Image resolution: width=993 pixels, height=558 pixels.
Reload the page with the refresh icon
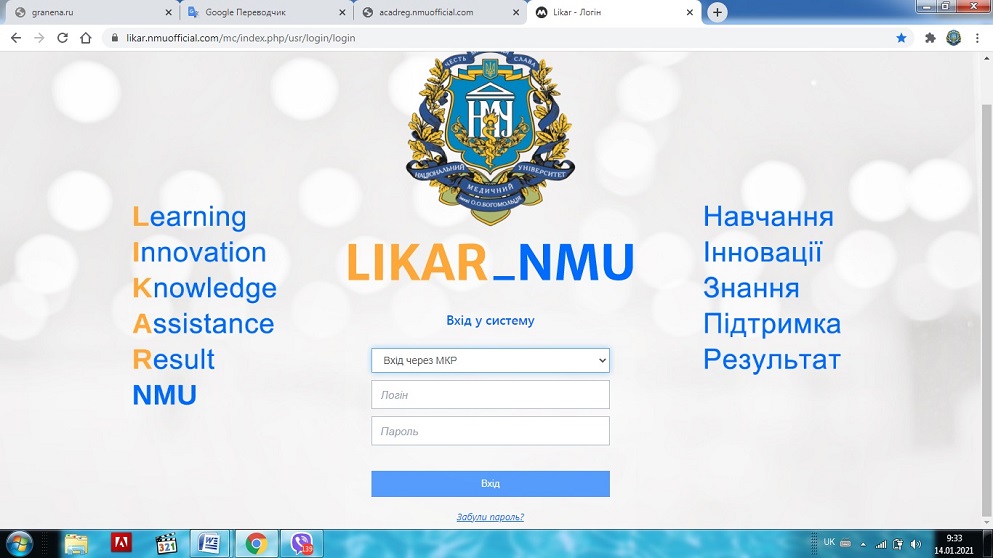(x=62, y=38)
